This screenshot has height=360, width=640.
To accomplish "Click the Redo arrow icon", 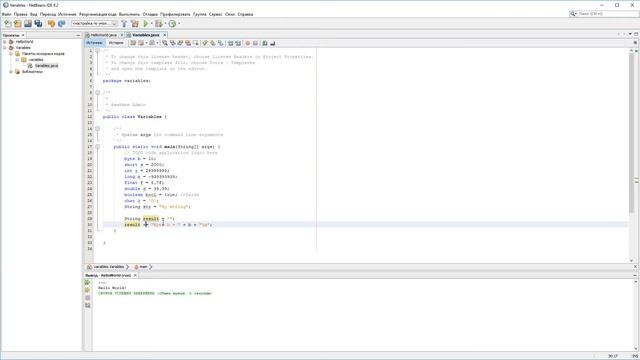I will (62, 24).
